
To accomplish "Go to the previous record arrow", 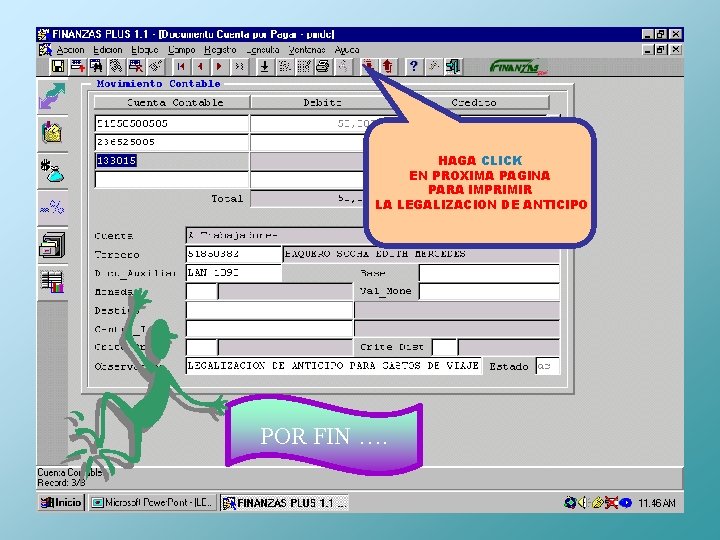I will coord(200,67).
